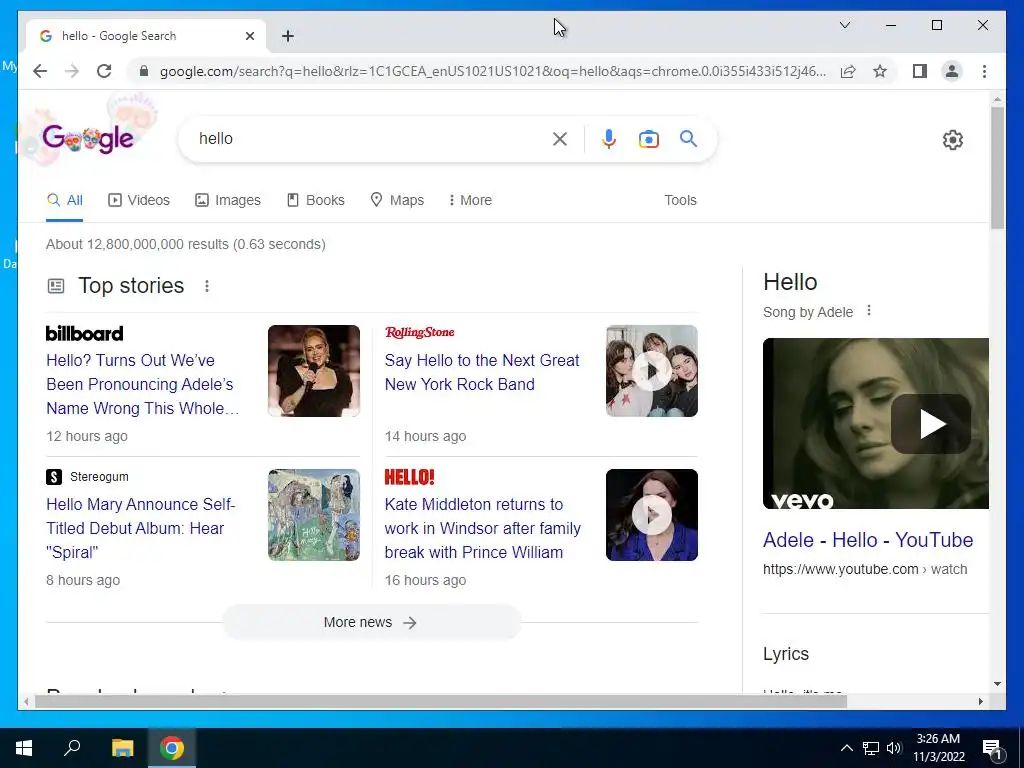Go back using the browser back arrow
Viewport: 1024px width, 768px height.
click(x=40, y=71)
